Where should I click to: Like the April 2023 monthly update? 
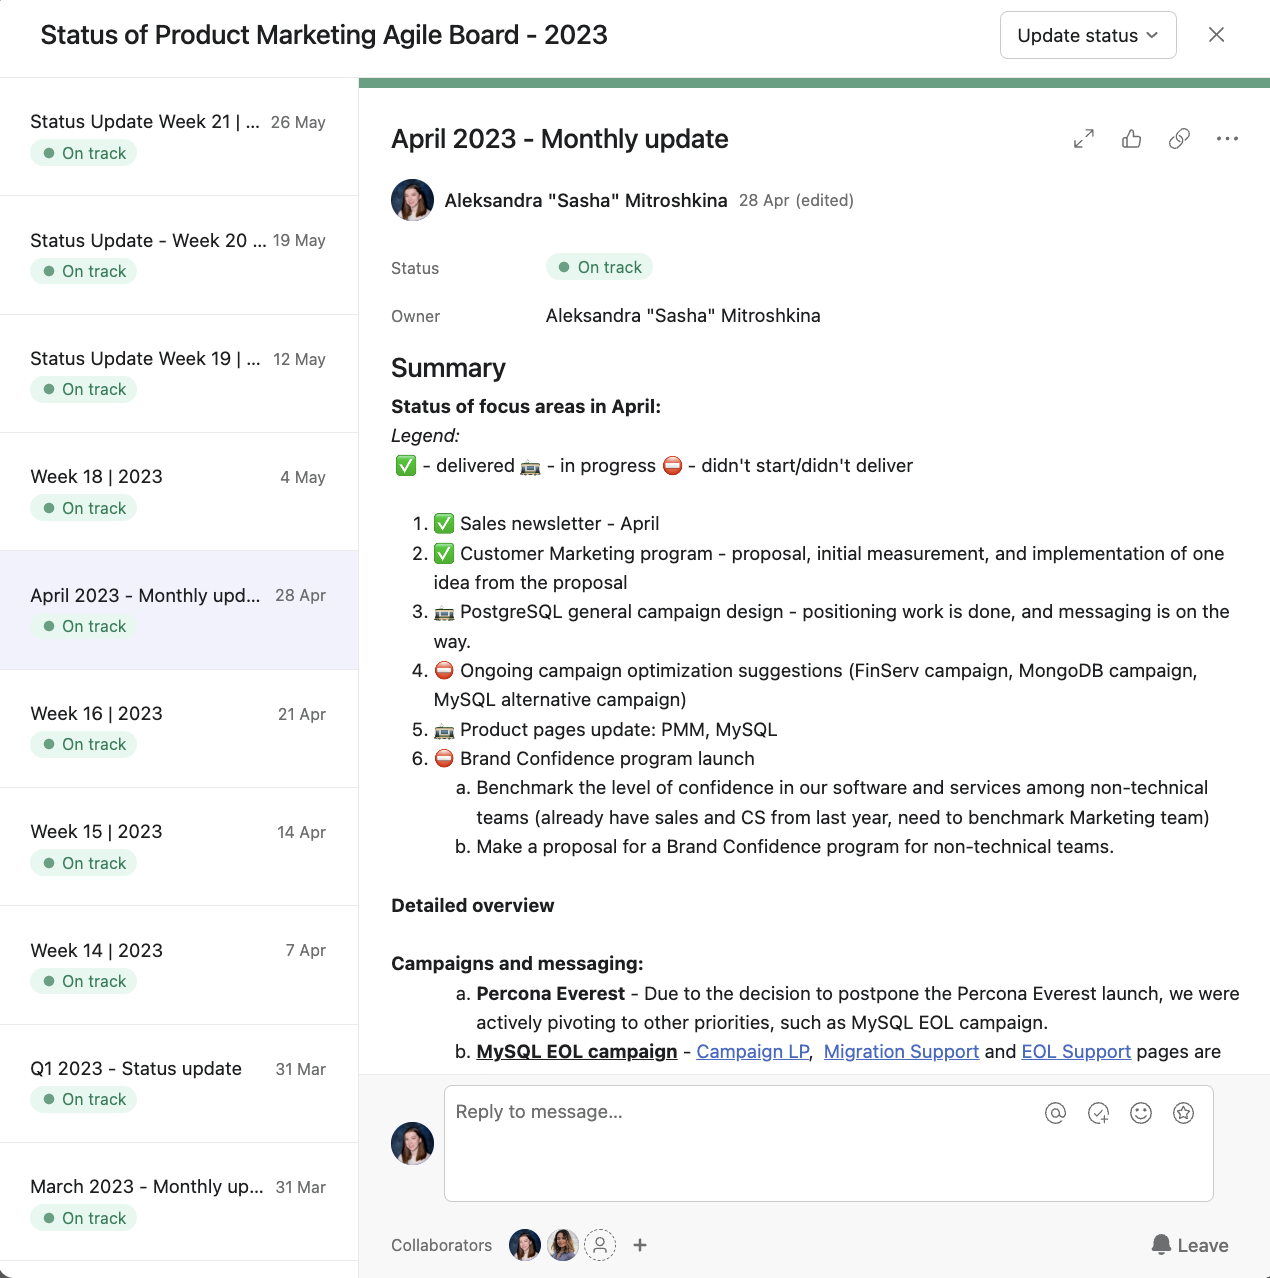[x=1132, y=139]
